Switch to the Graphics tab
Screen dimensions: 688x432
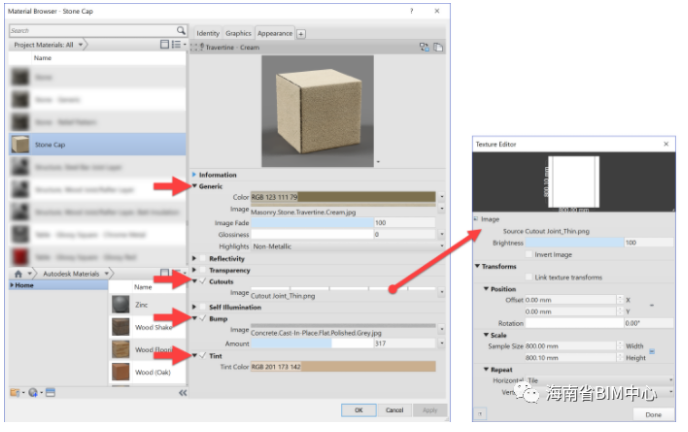tap(238, 33)
